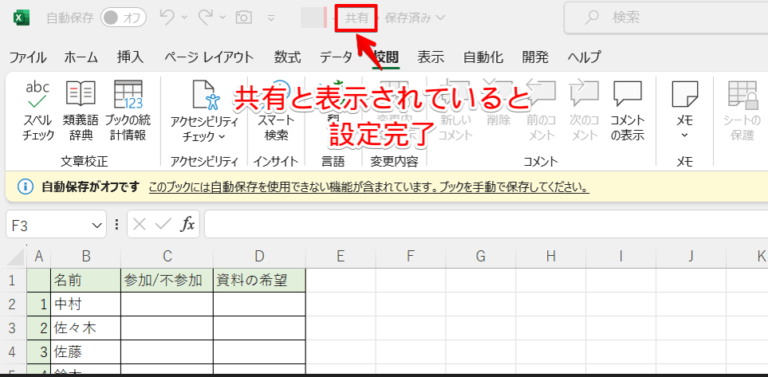Open the 類義語辞典 thesaurus

[80, 111]
